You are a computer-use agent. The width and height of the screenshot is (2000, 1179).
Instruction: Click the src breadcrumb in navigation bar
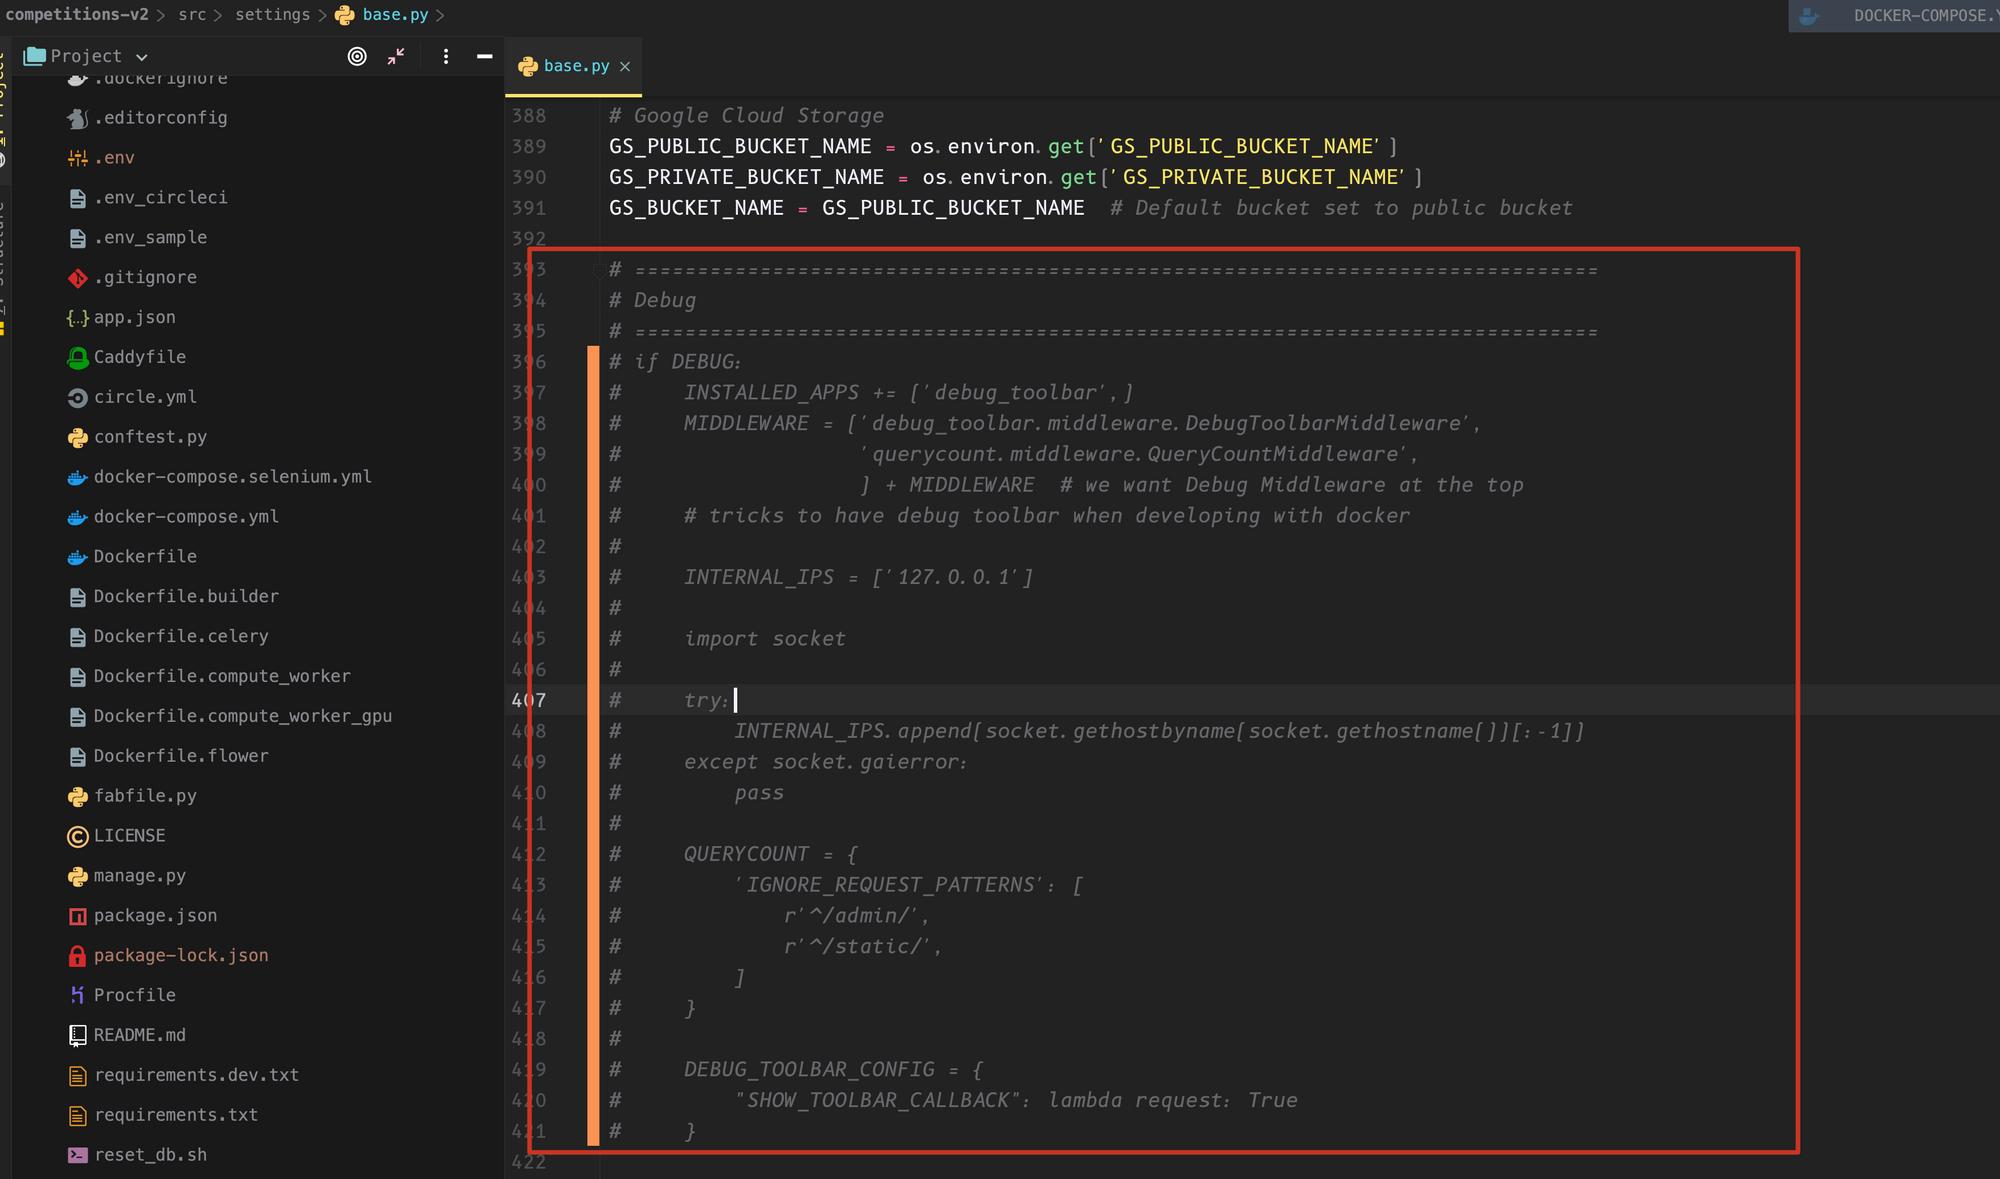192,15
